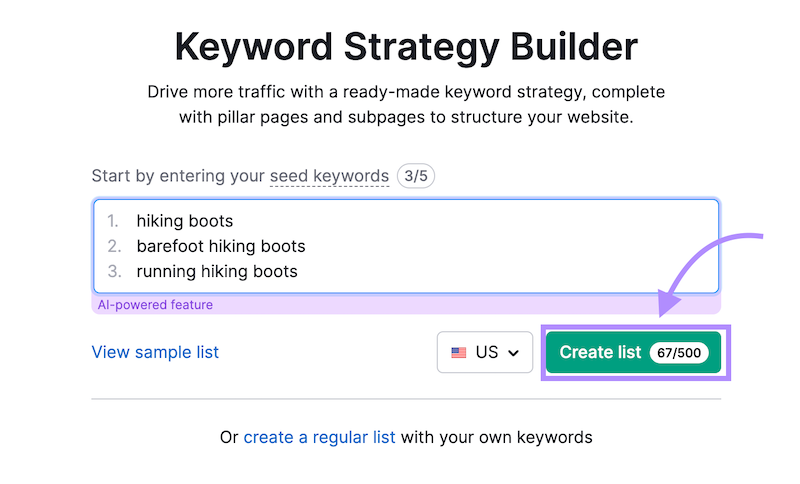Viewport: 800px width, 484px height.
Task: Select the "barefoot hiking boots" keyword line
Action: 221,246
